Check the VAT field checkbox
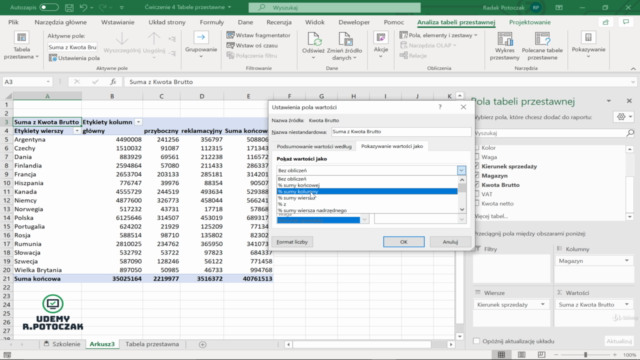 [477, 194]
